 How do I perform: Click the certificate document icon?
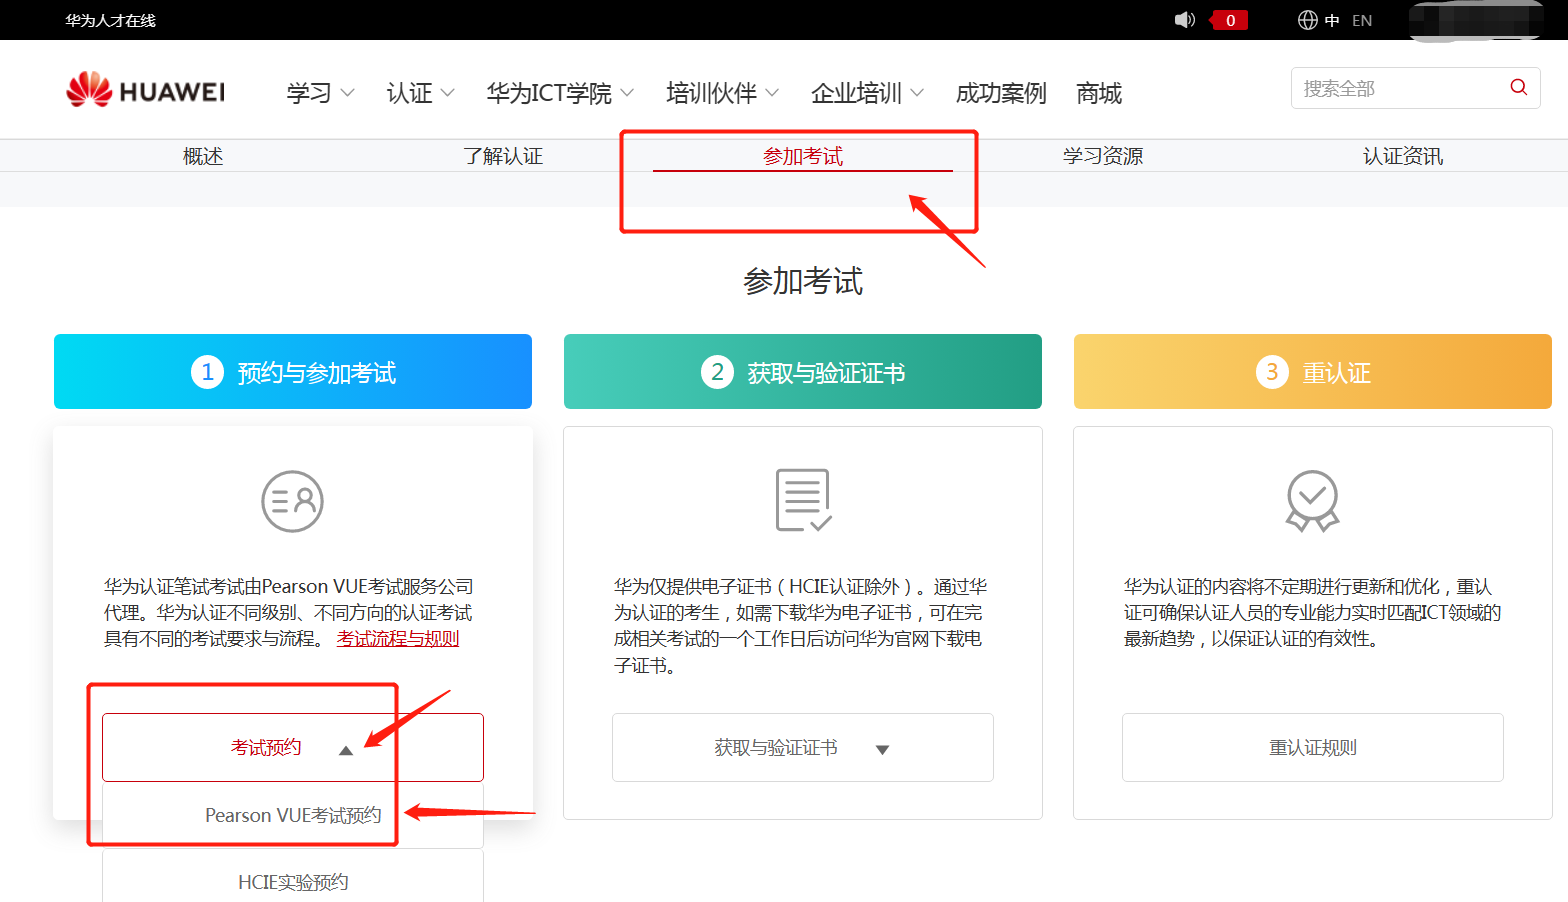click(803, 500)
